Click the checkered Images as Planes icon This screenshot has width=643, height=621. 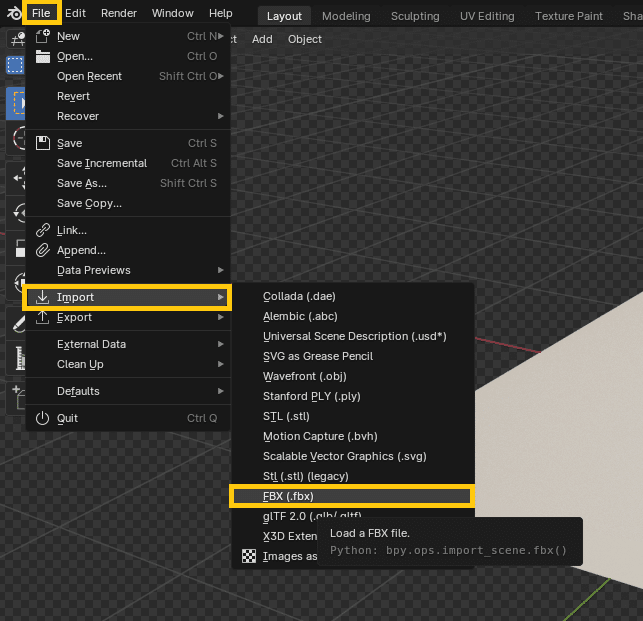click(249, 556)
